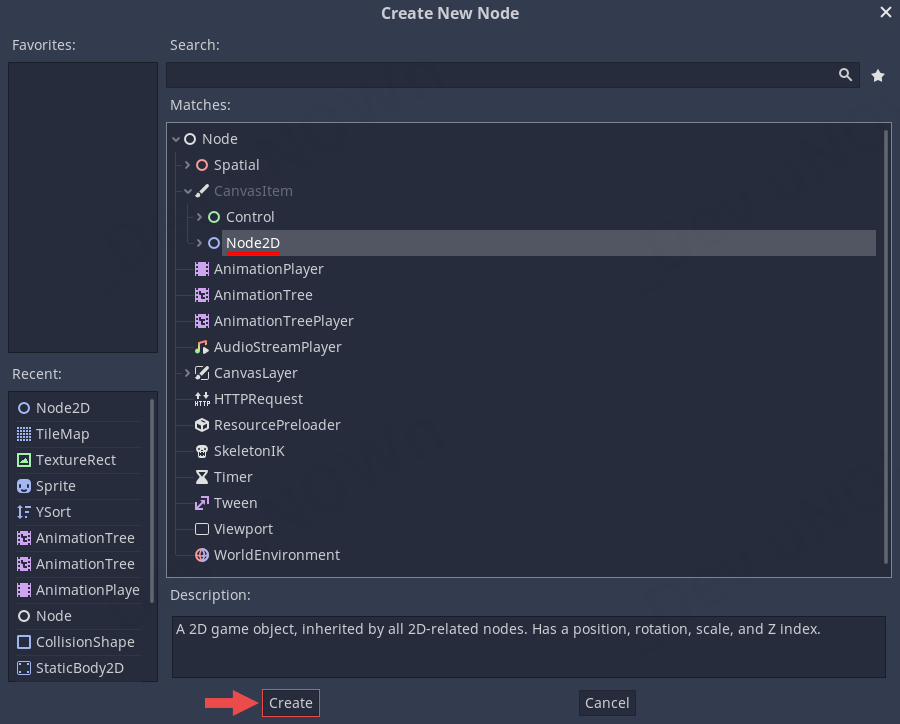
Task: Click the WorldEnvironment globe icon
Action: pos(202,555)
